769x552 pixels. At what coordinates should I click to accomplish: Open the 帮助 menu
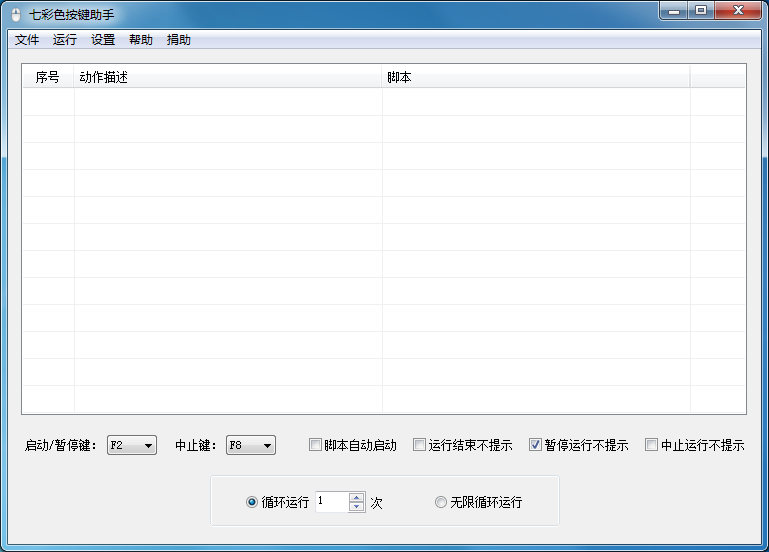click(x=141, y=40)
